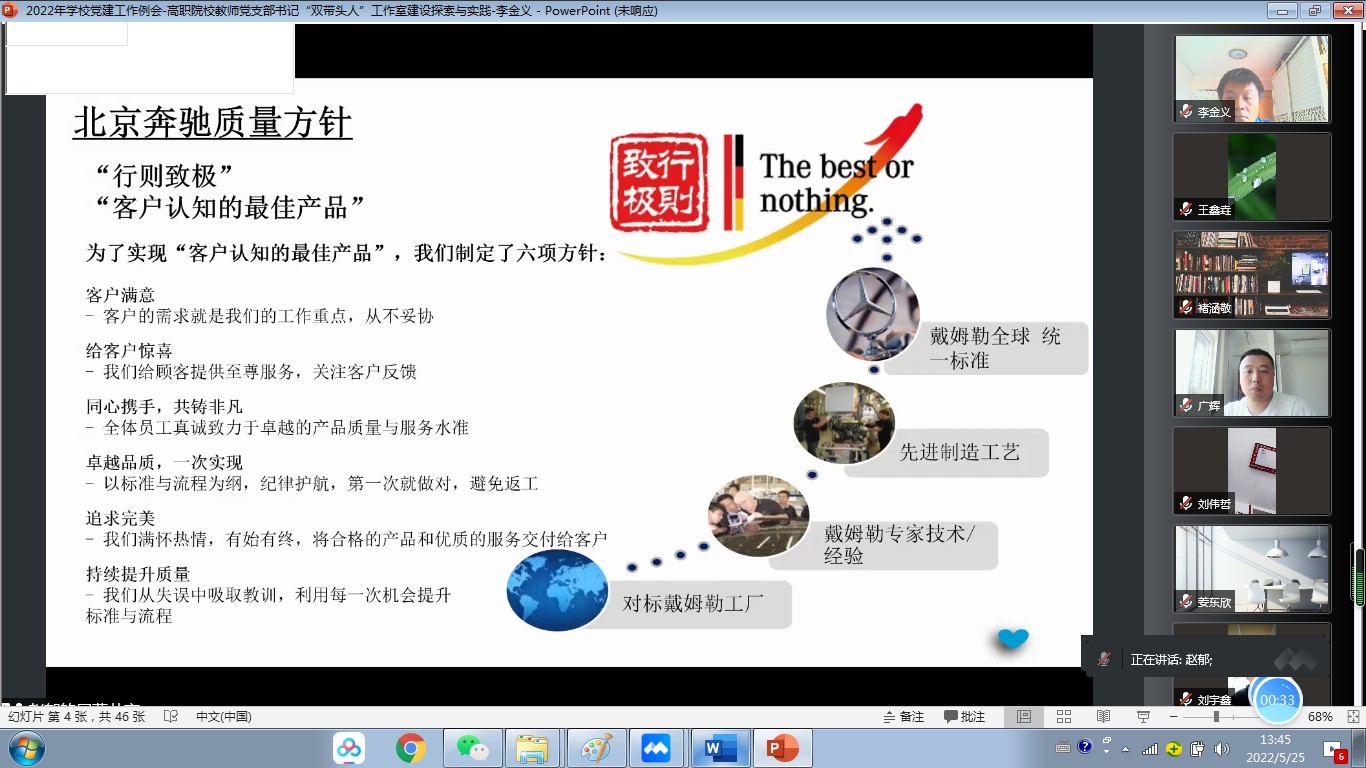
Task: Select the Normal view icon in the status bar
Action: [x=1023, y=716]
